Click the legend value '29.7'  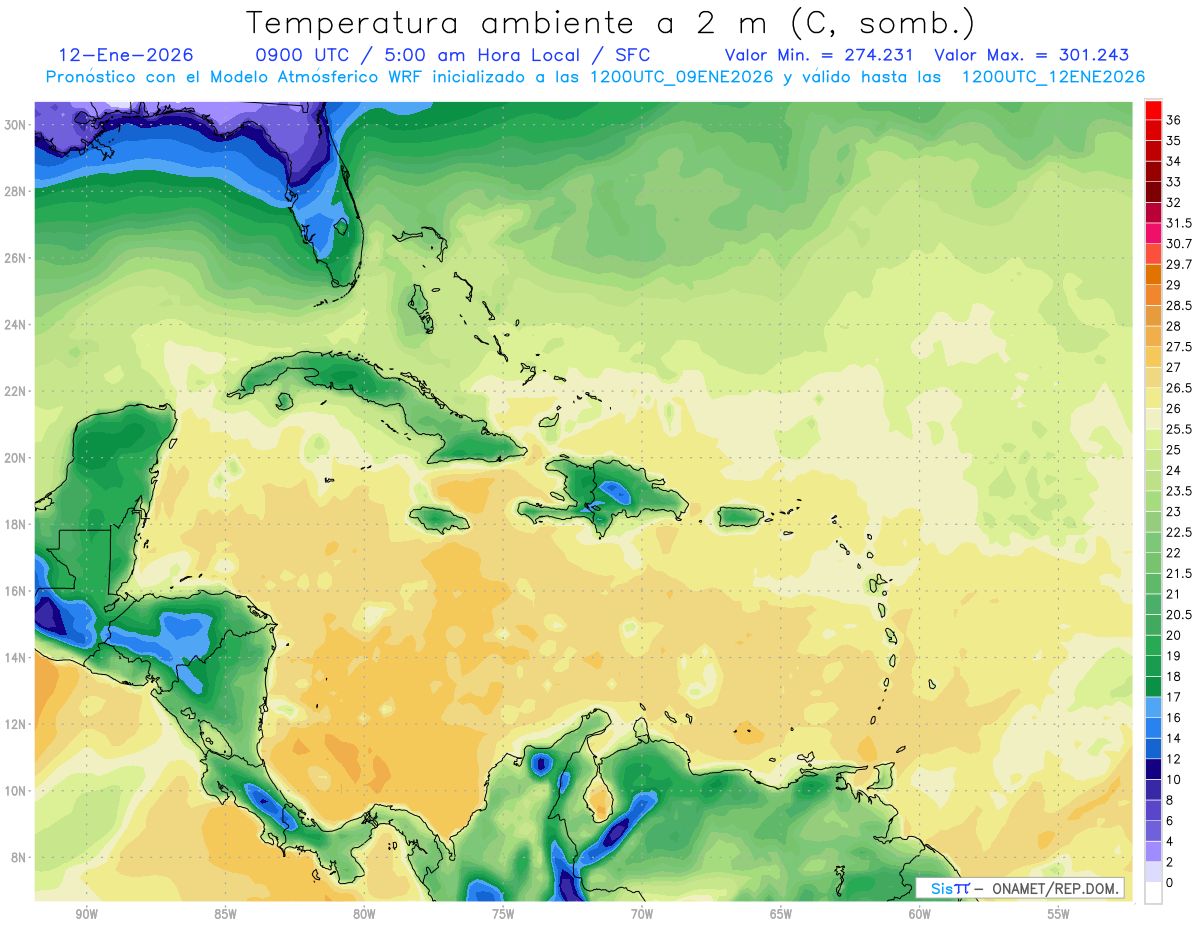1179,264
